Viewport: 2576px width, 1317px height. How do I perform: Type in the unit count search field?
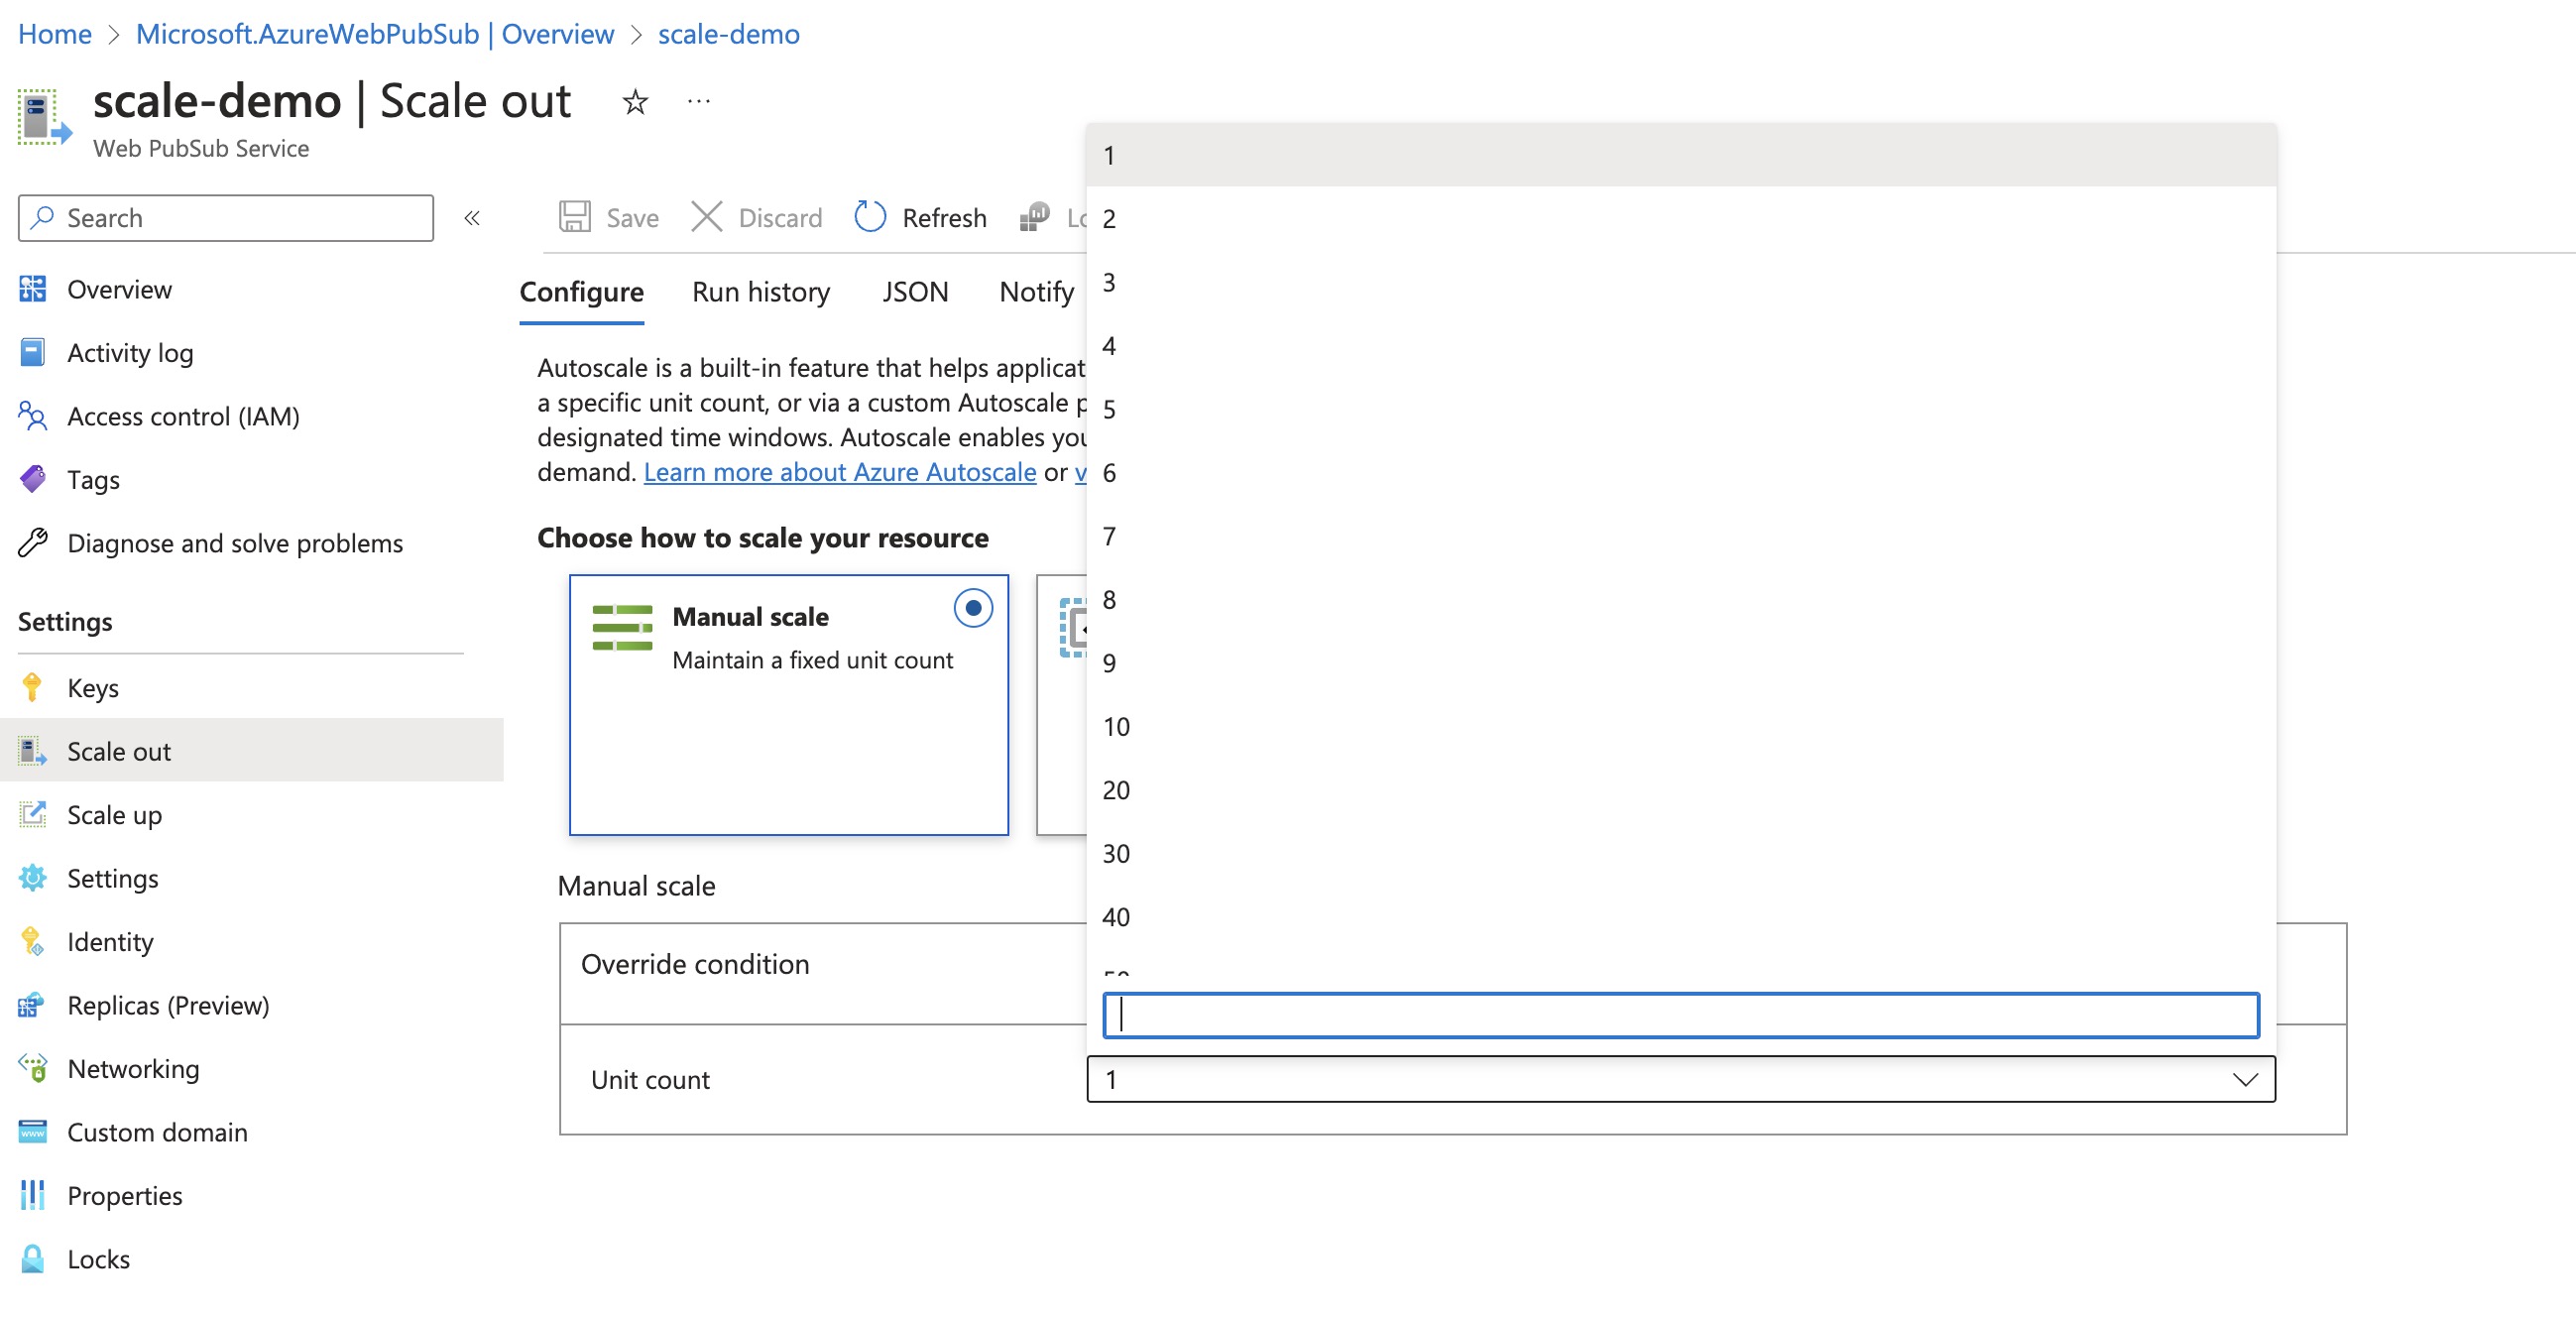[1678, 1015]
